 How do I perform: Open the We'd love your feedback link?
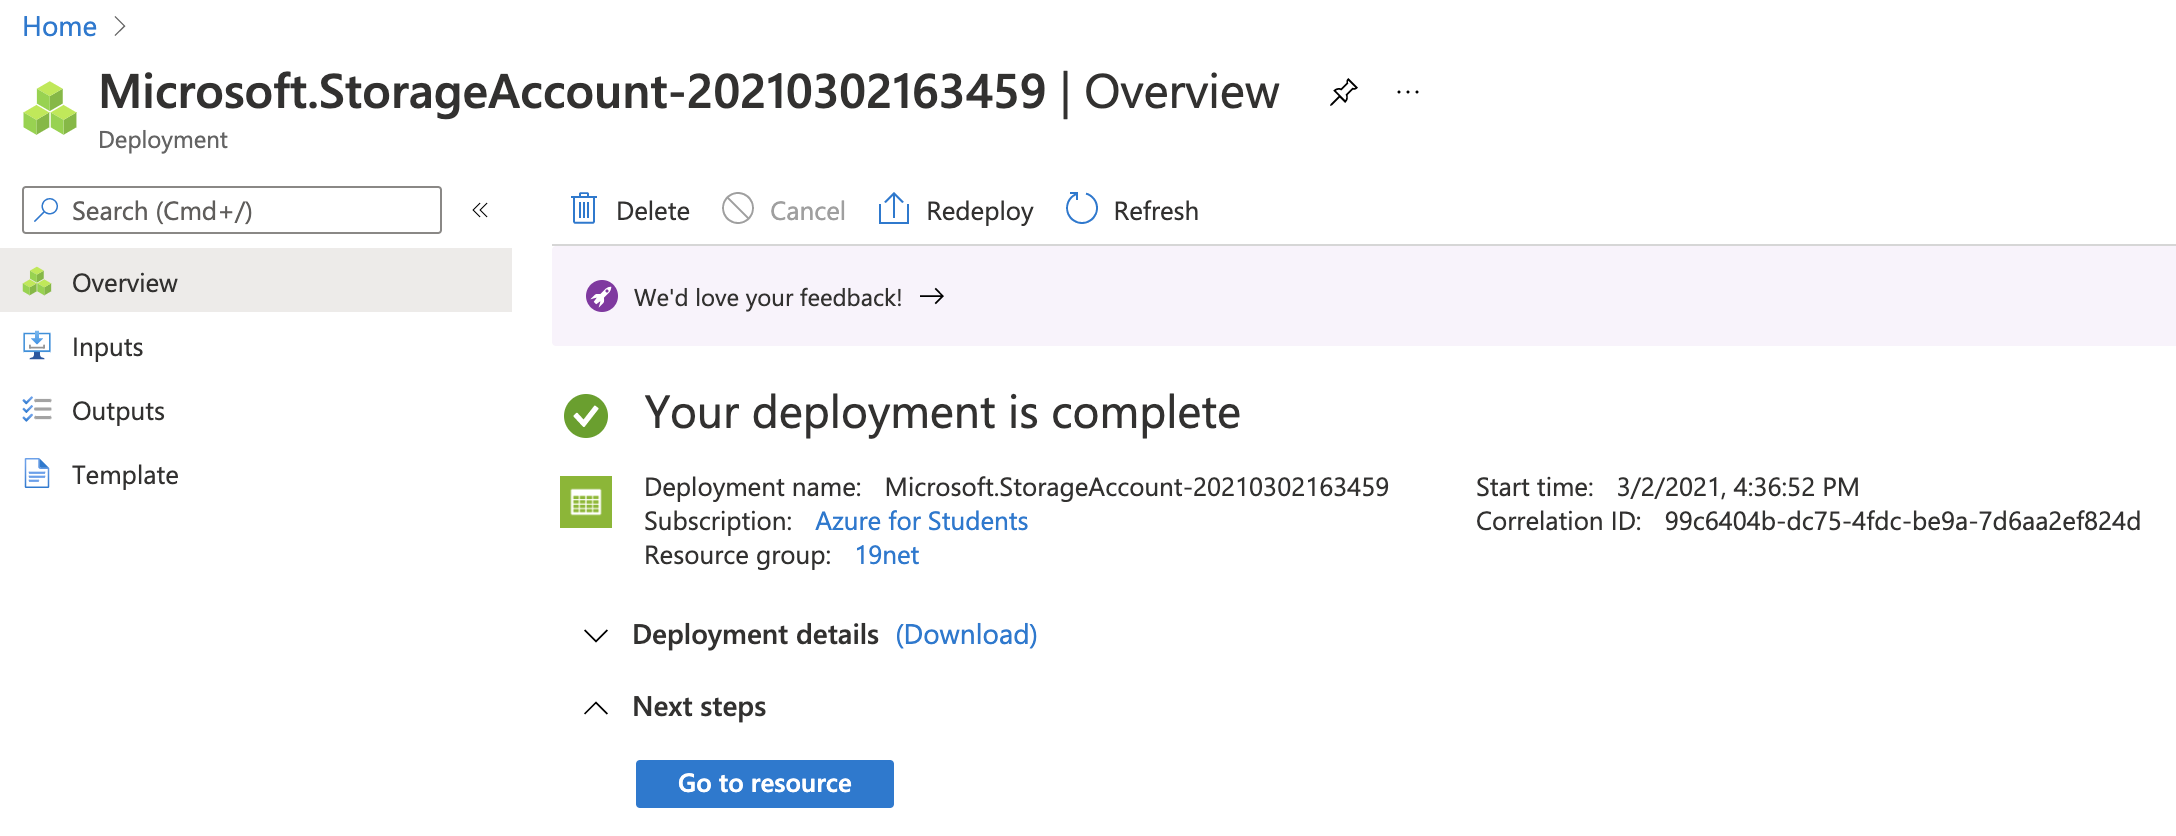tap(767, 297)
